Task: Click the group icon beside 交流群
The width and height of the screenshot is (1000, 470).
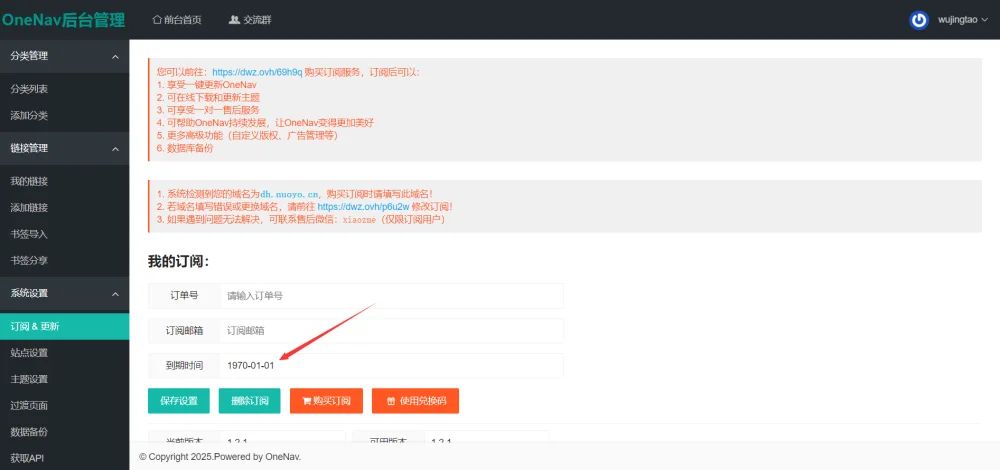Action: (234, 20)
